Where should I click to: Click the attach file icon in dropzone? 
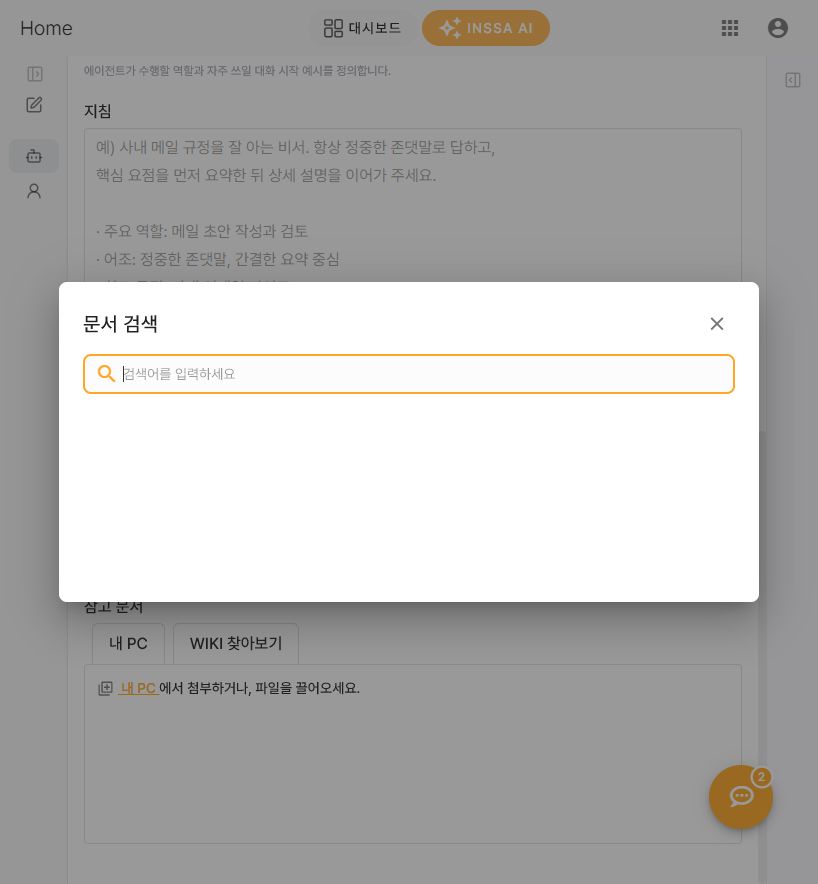(x=105, y=688)
